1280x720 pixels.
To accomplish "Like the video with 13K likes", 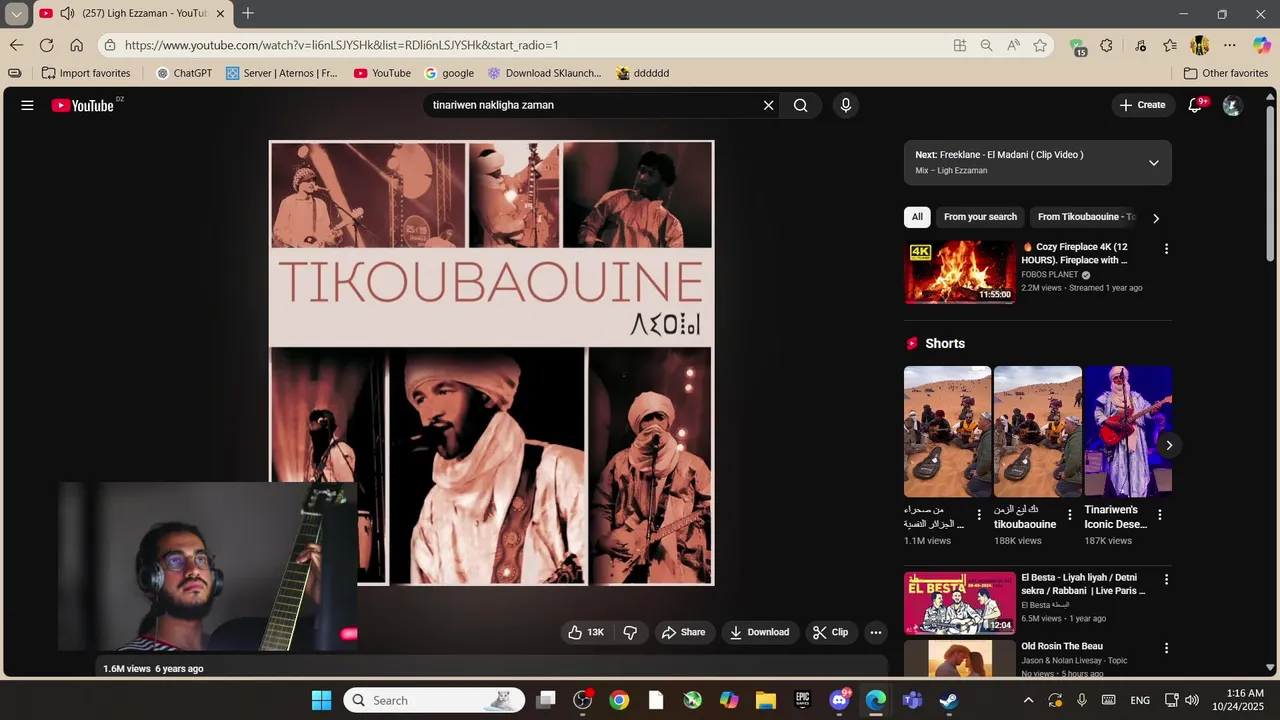I will tap(586, 632).
